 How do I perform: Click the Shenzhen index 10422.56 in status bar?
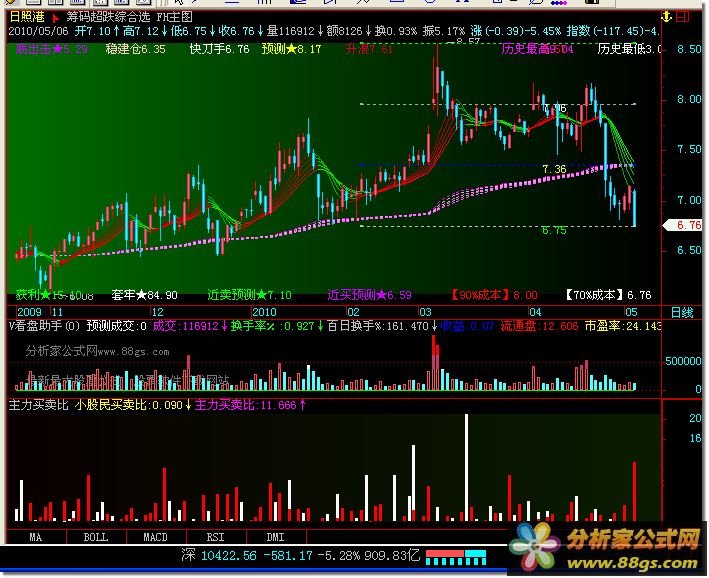(x=228, y=555)
